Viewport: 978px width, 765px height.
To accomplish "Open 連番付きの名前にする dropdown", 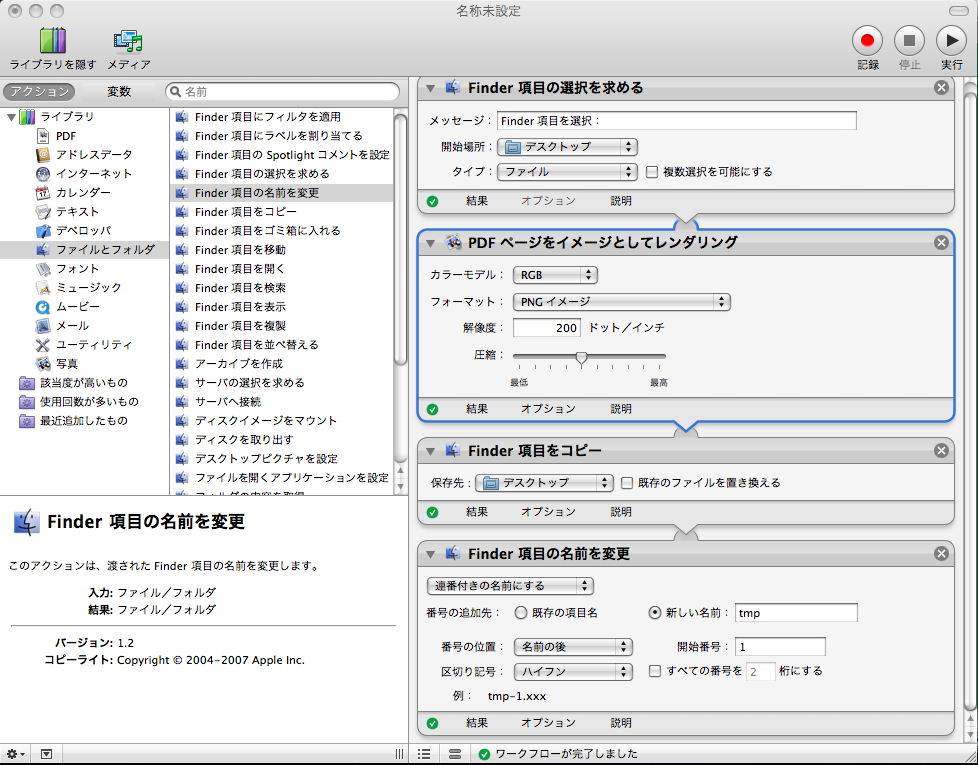I will [x=510, y=586].
